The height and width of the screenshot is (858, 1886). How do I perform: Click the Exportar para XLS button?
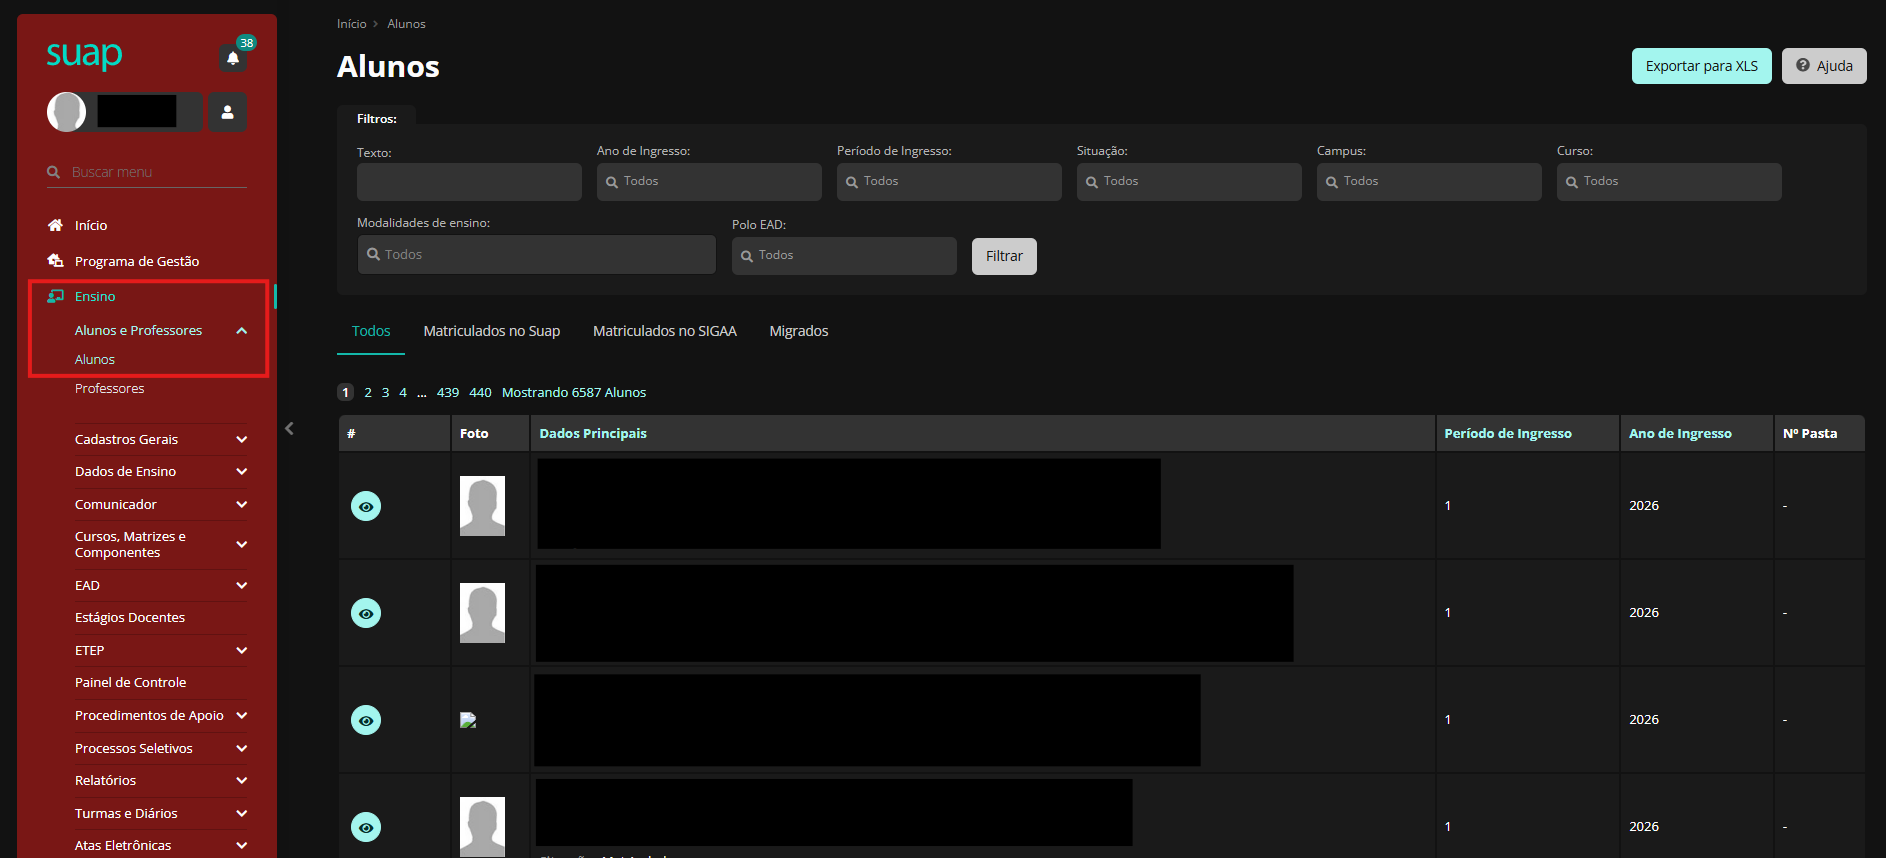pyautogui.click(x=1701, y=66)
